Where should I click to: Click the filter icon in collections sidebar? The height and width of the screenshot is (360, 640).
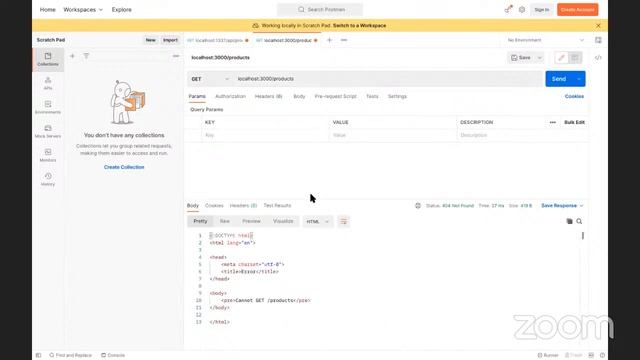(x=86, y=56)
